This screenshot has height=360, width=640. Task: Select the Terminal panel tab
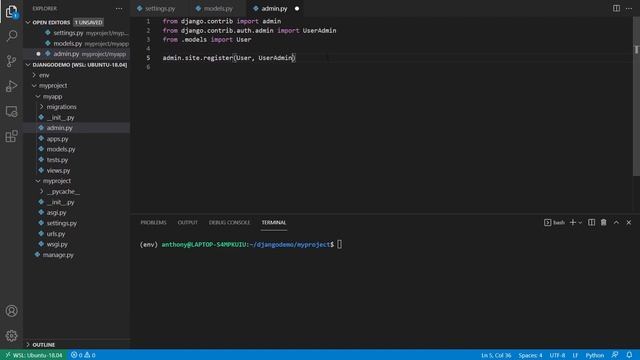point(274,223)
